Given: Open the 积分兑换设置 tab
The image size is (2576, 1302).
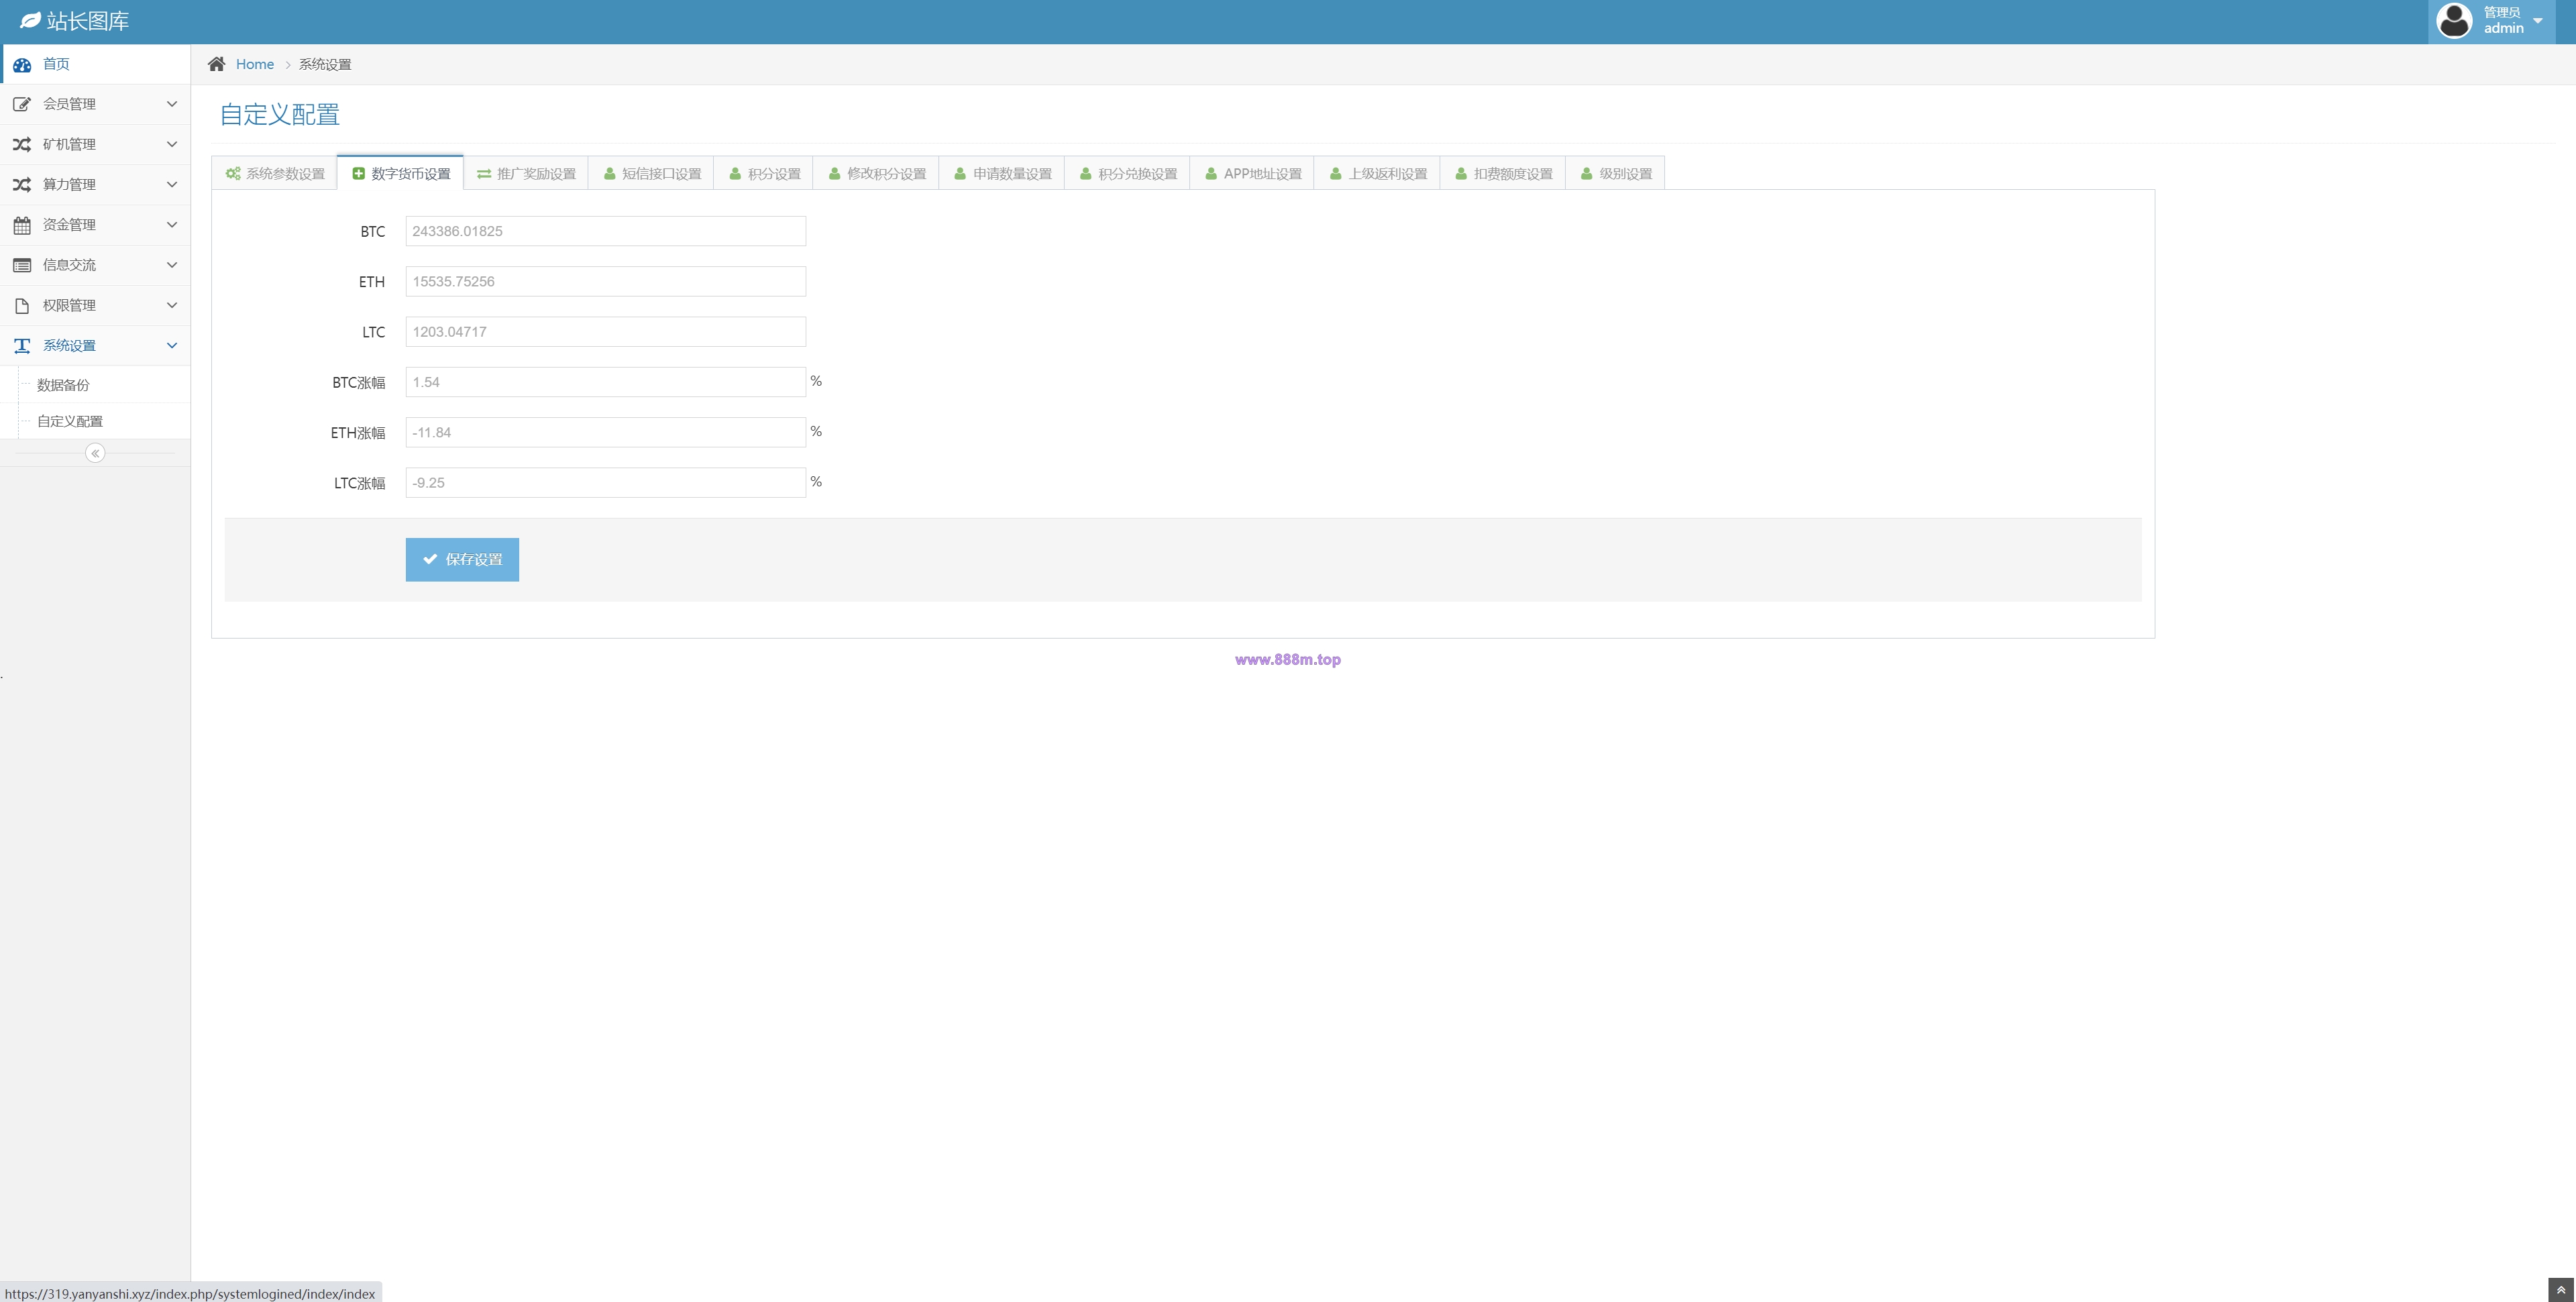Looking at the screenshot, I should pyautogui.click(x=1127, y=173).
